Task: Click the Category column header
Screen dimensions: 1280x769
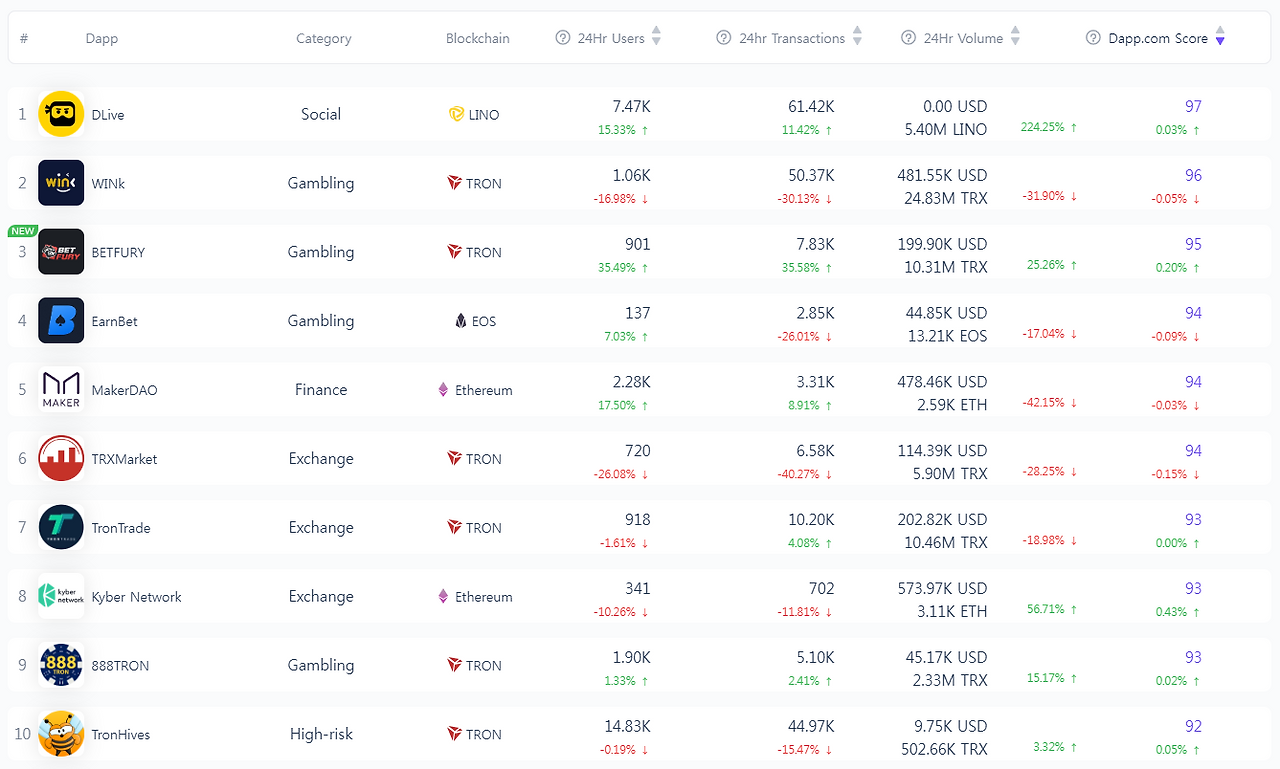Action: click(x=323, y=38)
